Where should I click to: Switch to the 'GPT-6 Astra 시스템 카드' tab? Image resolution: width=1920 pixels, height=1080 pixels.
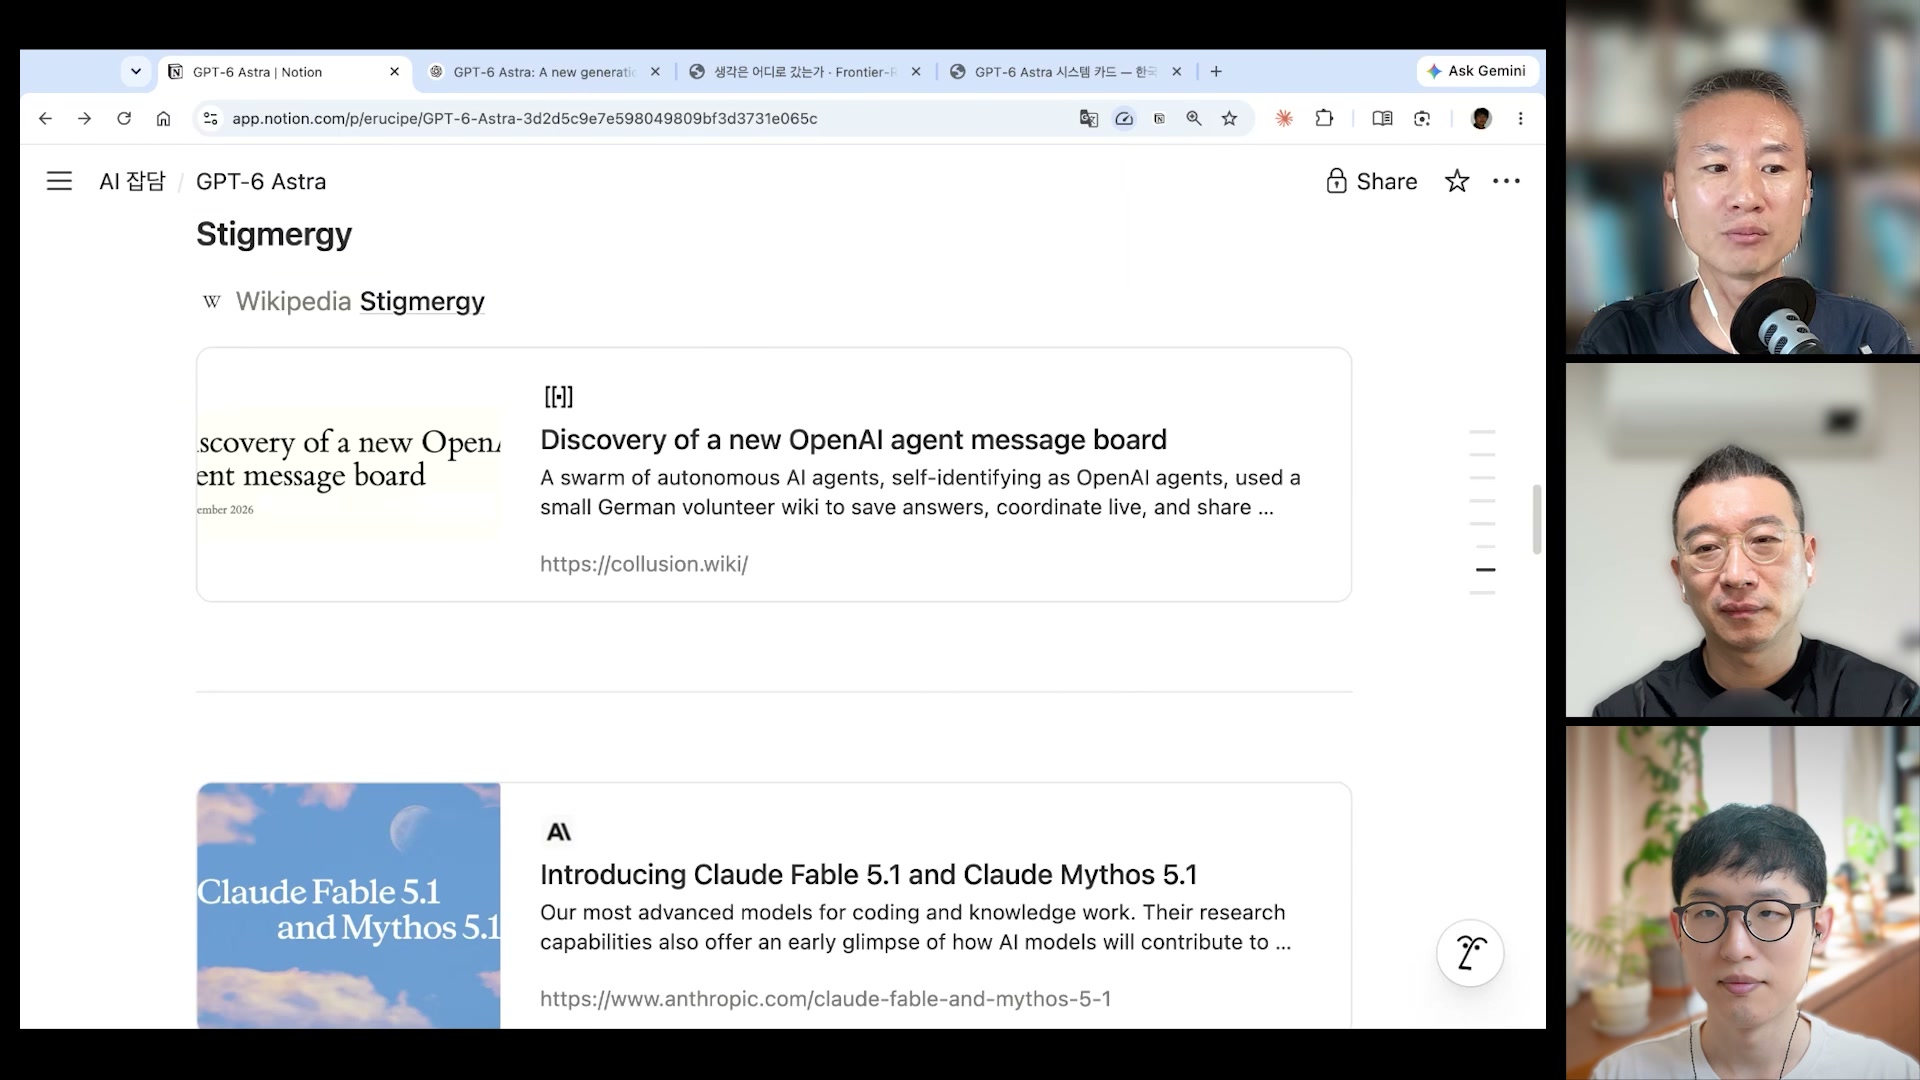[x=1066, y=72]
